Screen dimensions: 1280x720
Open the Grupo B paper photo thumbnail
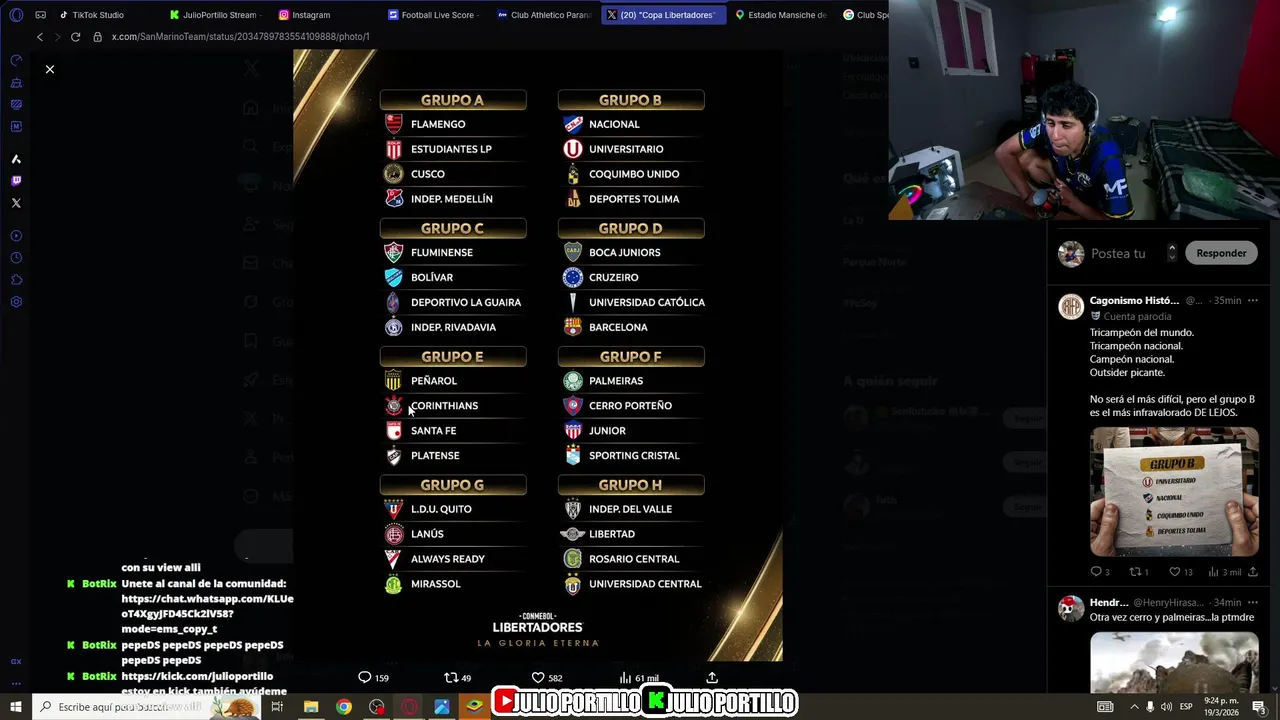coord(1174,491)
